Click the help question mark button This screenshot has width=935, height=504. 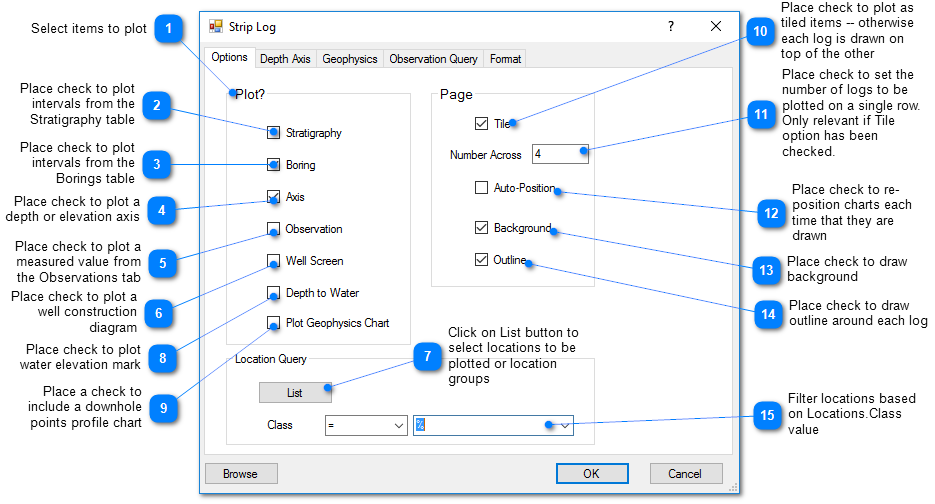coord(671,27)
